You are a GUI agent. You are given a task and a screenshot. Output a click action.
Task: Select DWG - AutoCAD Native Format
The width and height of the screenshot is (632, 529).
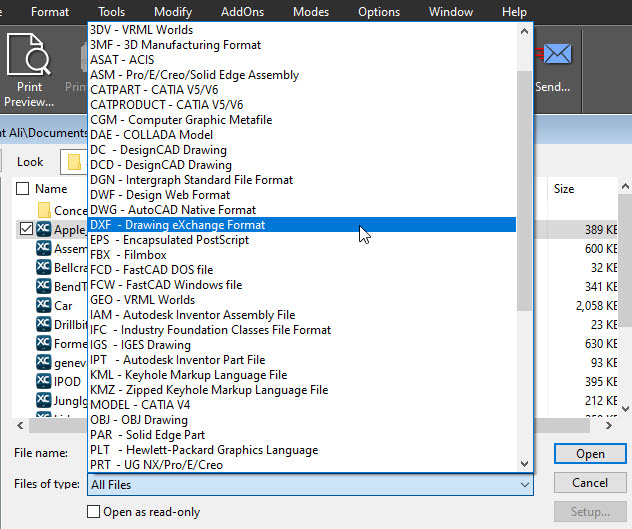302,210
